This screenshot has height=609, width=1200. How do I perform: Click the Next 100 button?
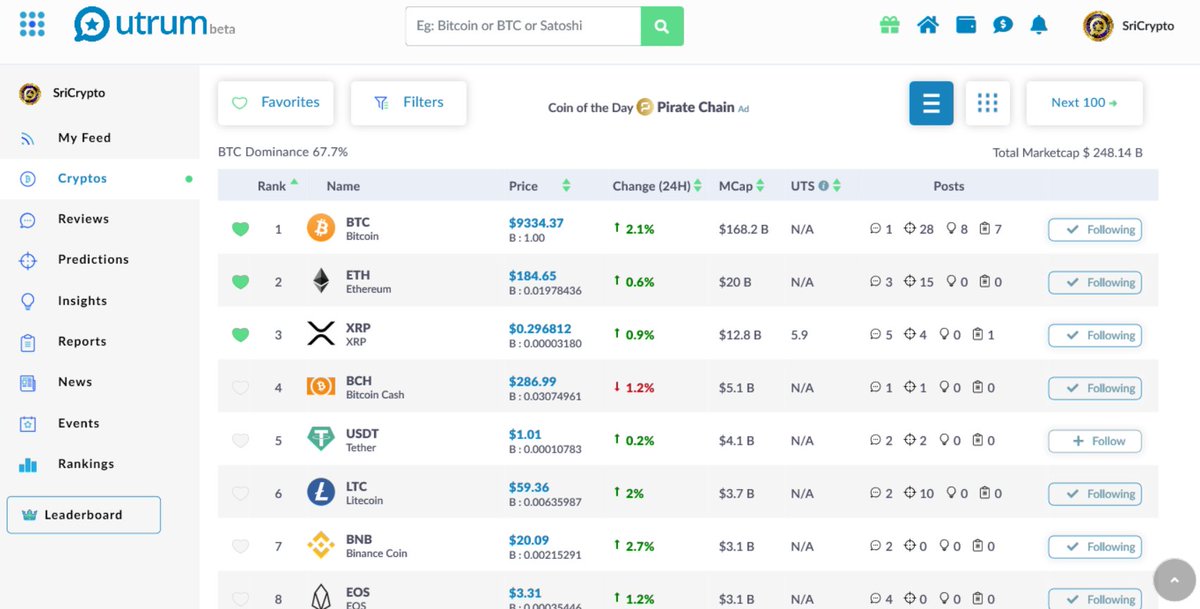click(x=1083, y=102)
